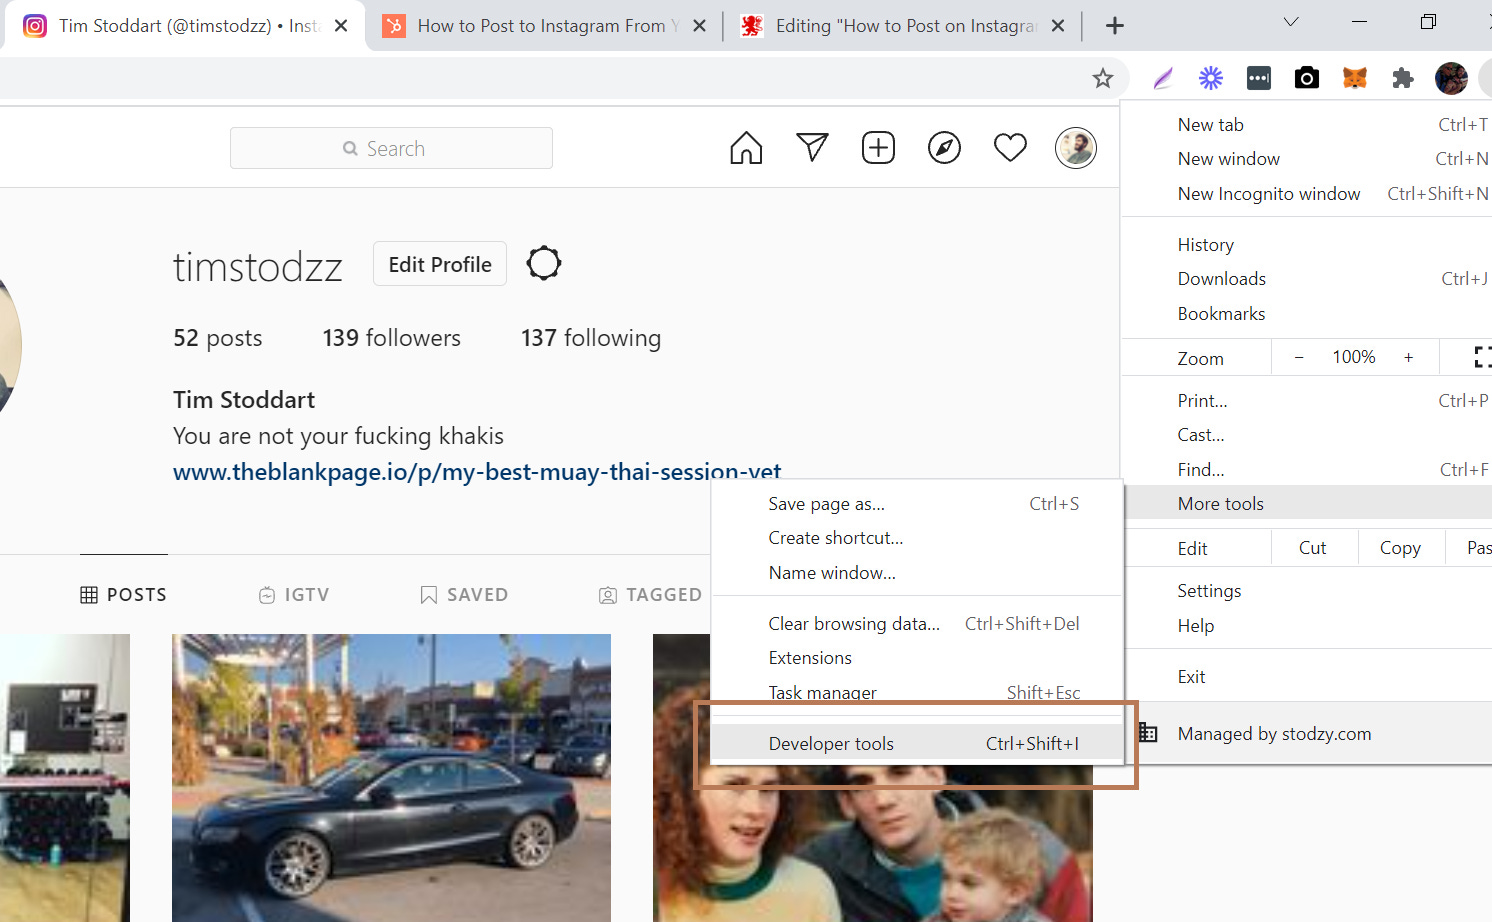Bookmark this page with the star icon
The height and width of the screenshot is (922, 1492).
point(1102,78)
